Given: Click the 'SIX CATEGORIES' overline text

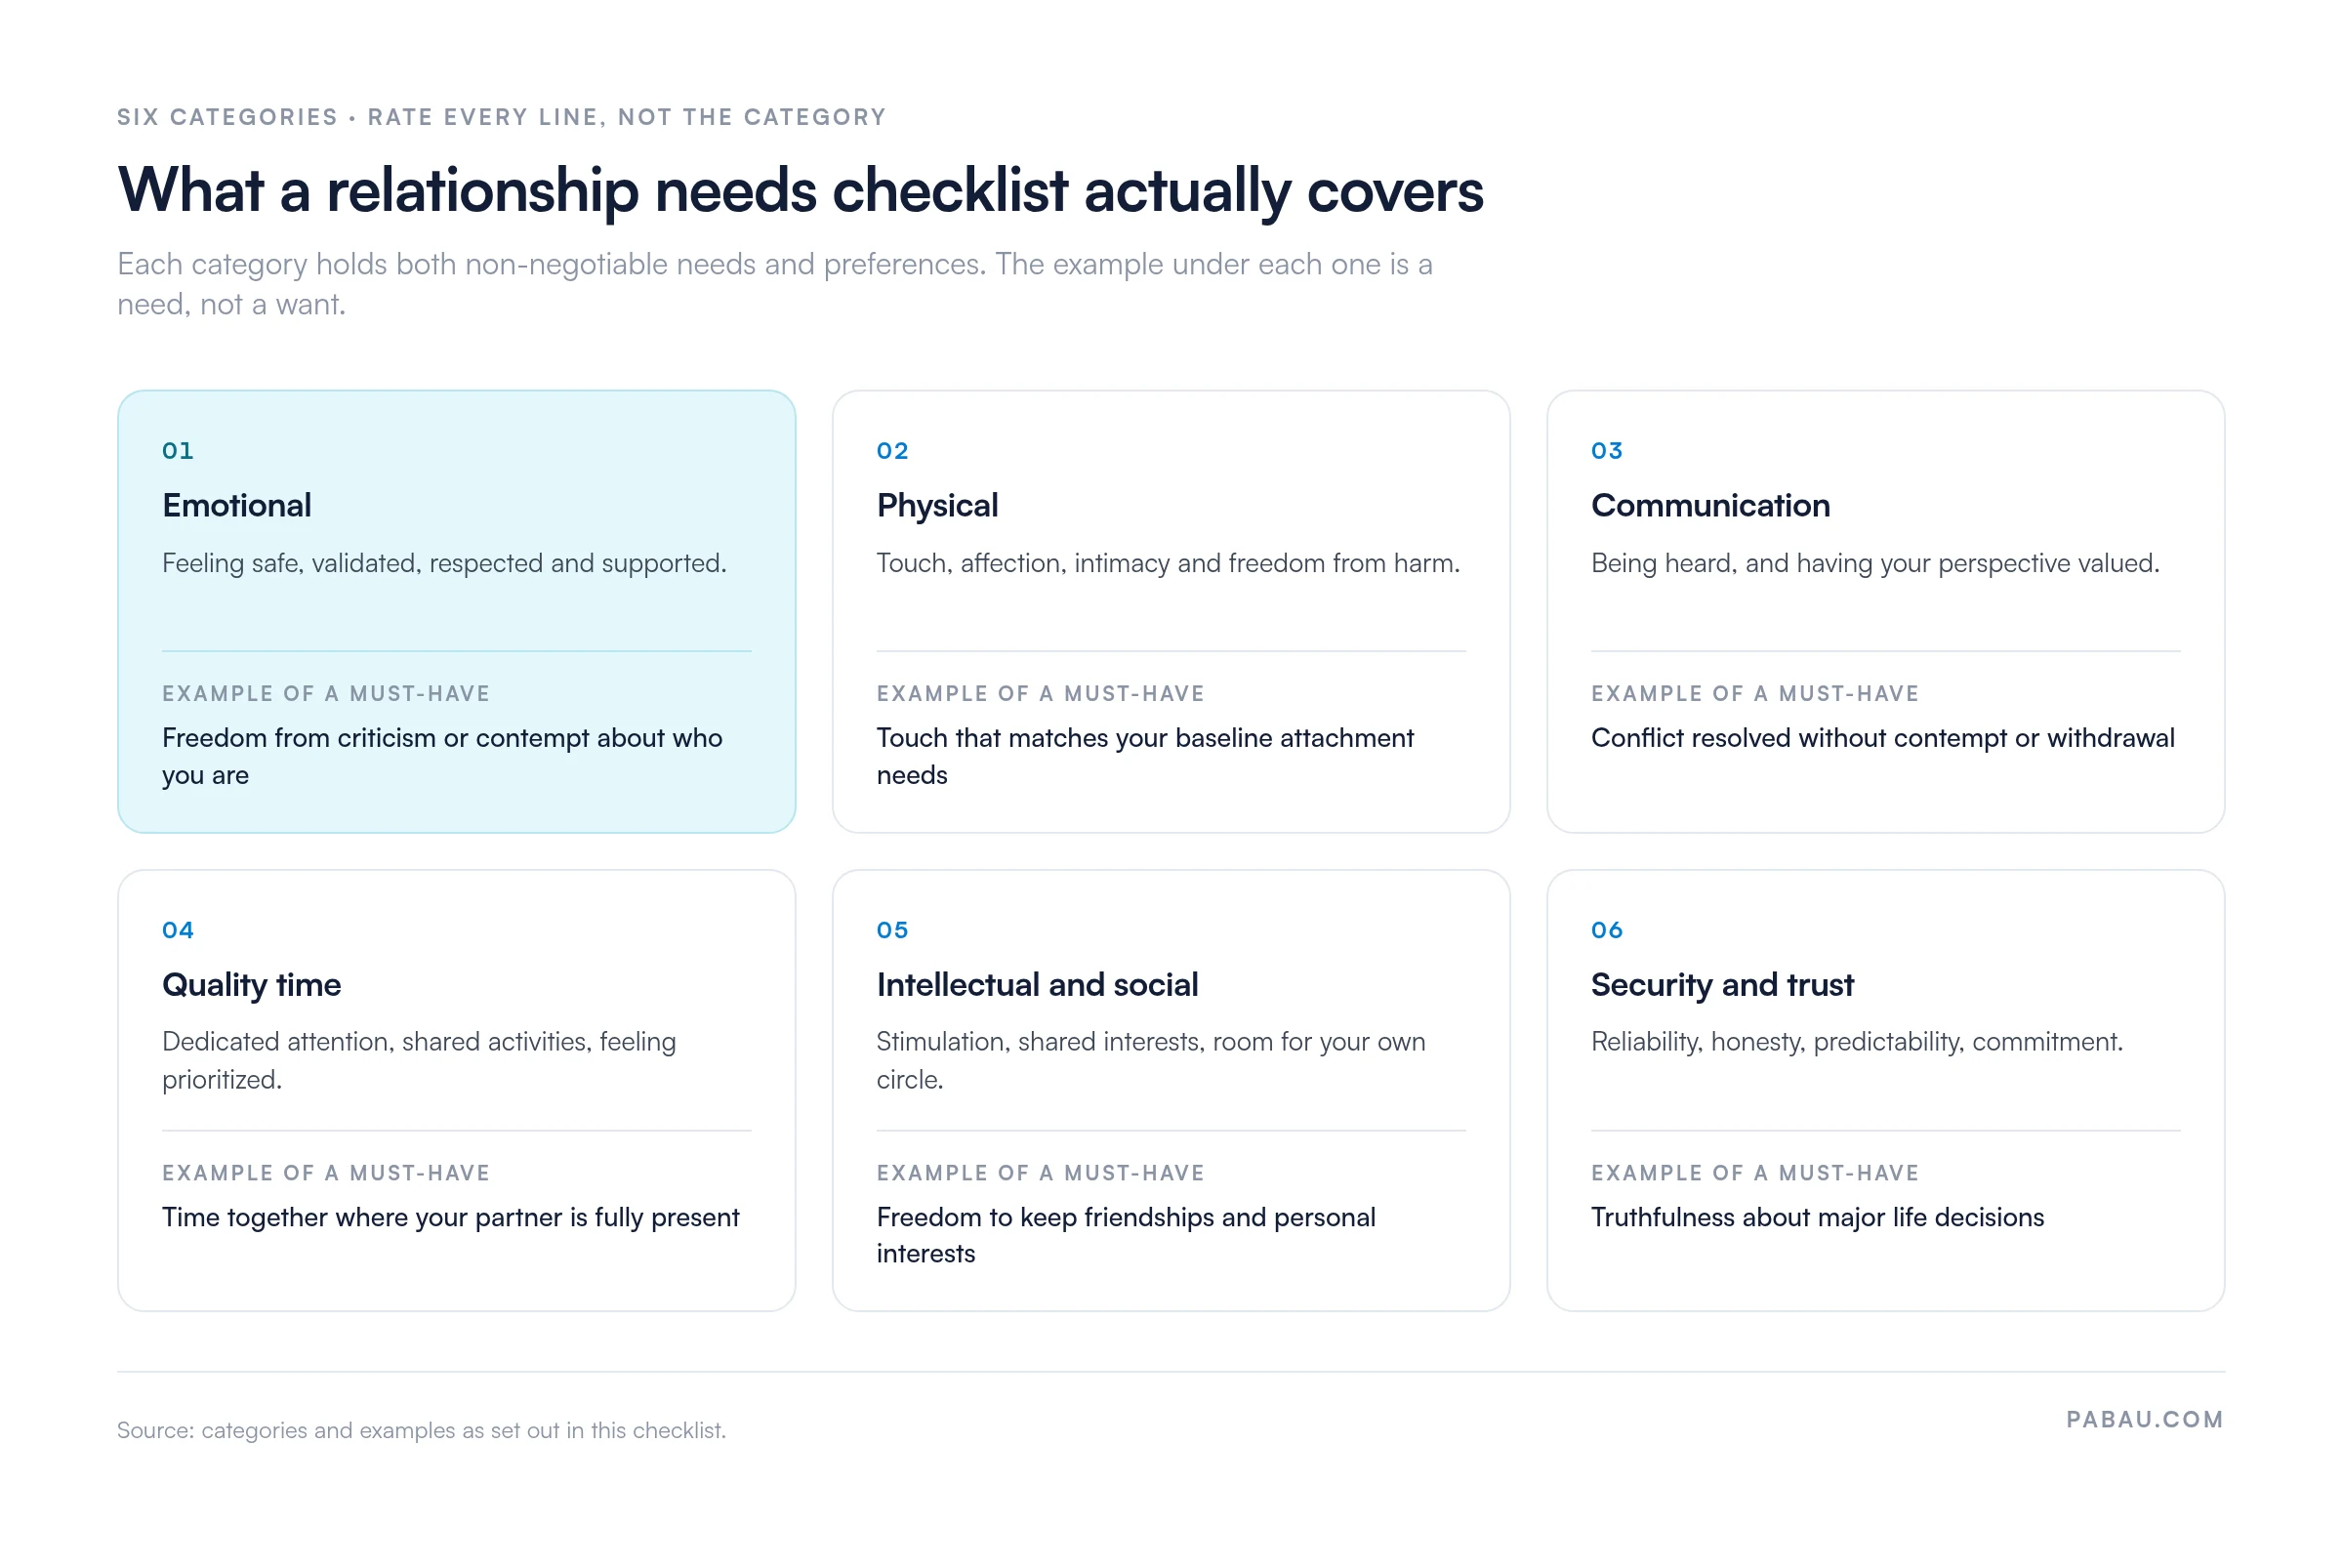Looking at the screenshot, I should [x=227, y=117].
